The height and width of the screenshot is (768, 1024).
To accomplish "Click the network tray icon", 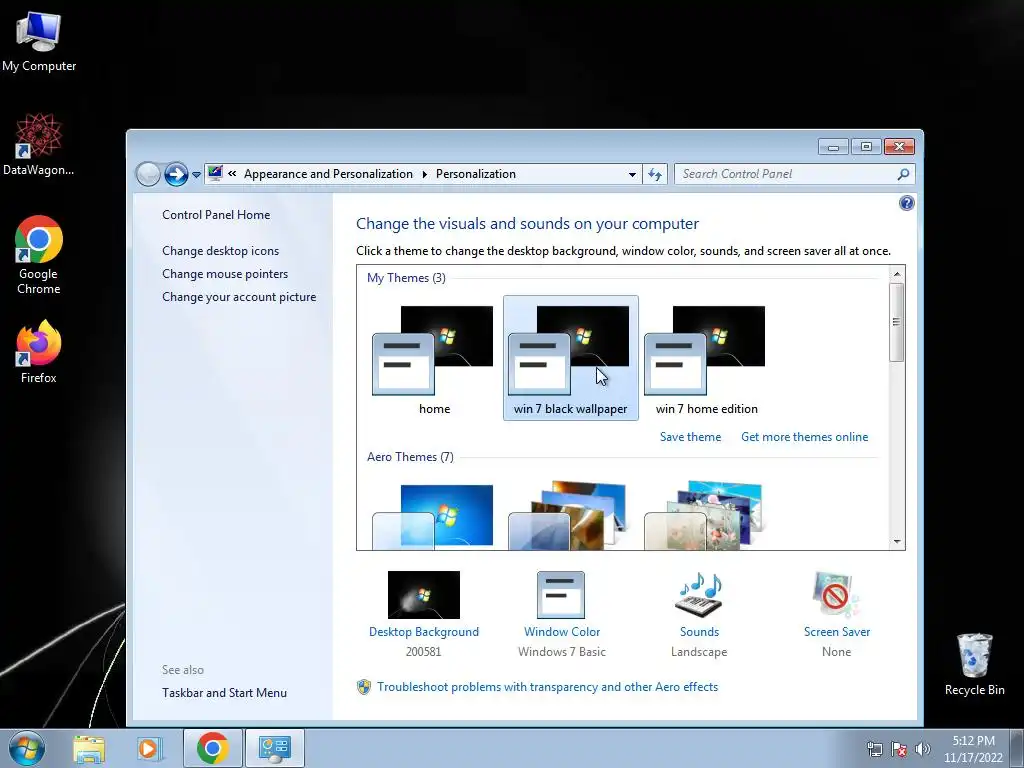I will 874,749.
